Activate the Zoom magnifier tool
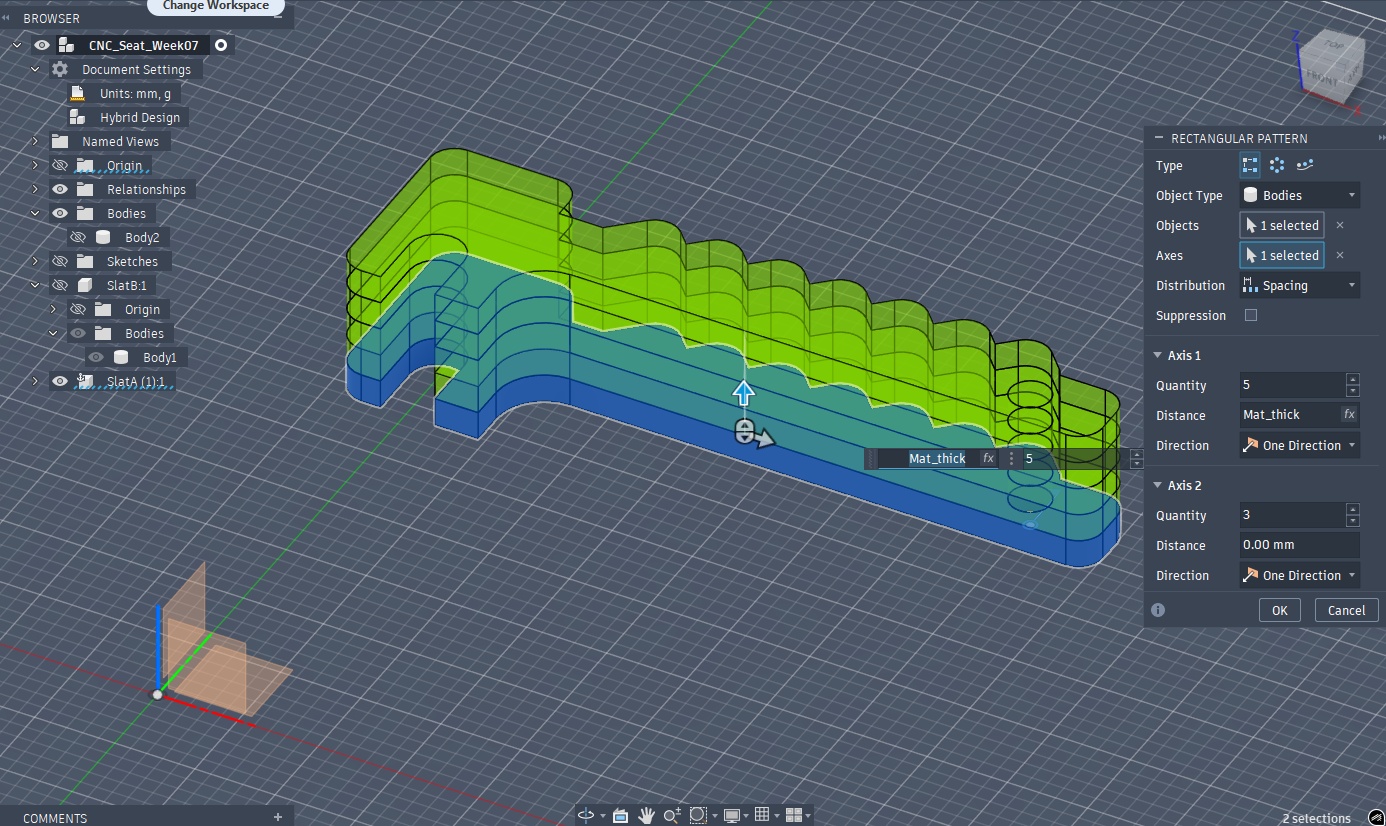 click(672, 815)
